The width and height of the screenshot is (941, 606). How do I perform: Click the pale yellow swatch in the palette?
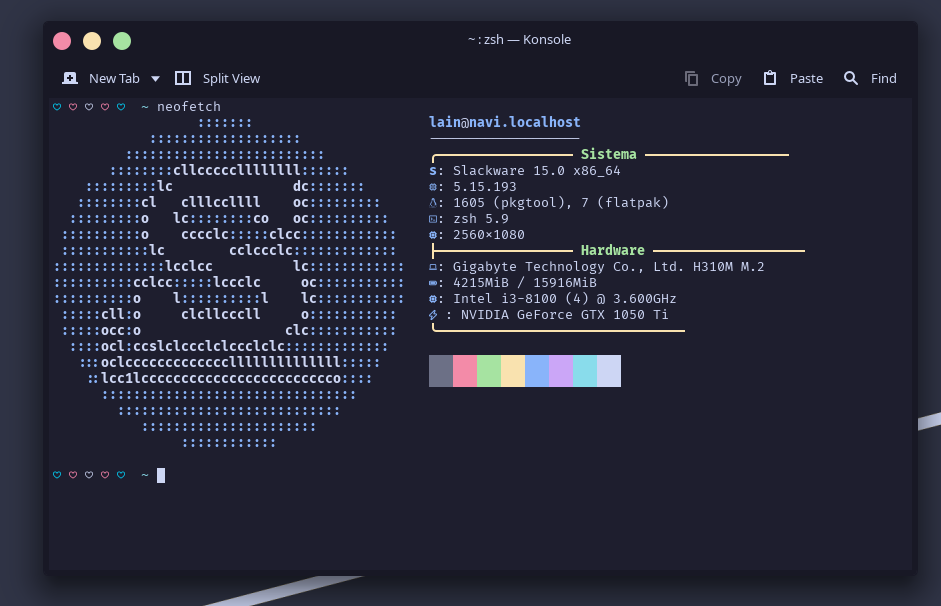(x=513, y=371)
